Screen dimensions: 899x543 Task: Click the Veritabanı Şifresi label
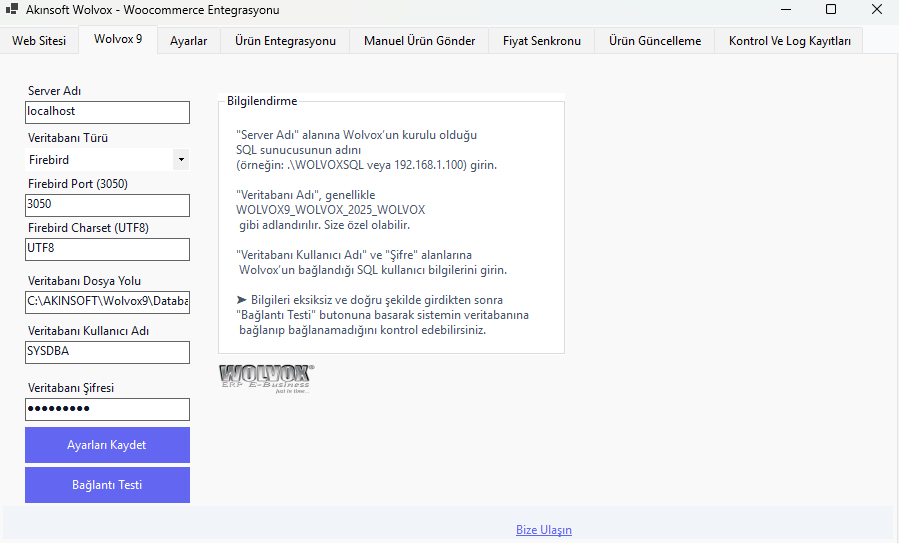coord(71,388)
